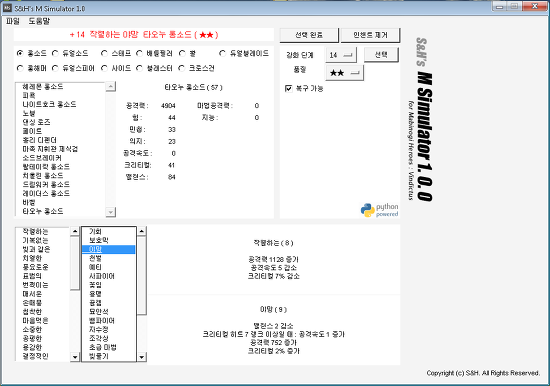Select highlighted 야망 suffix enchant
Screen dimensions: 550x386
click(x=108, y=249)
